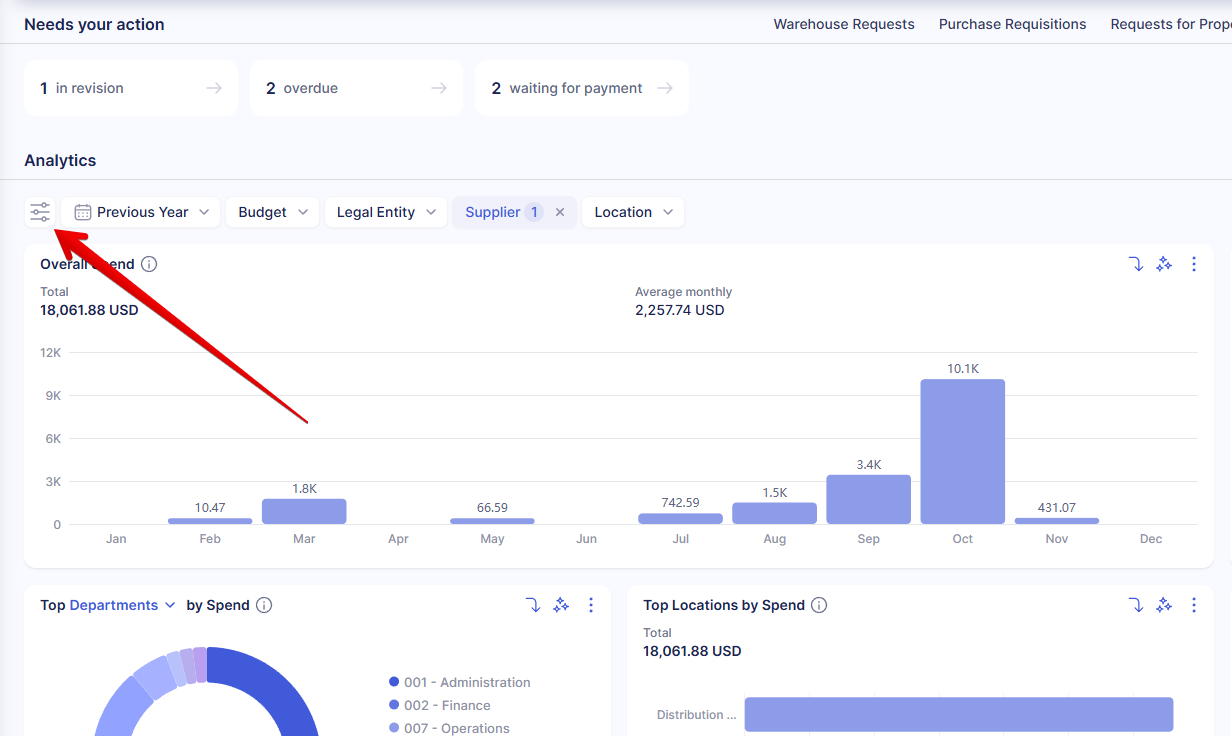The width and height of the screenshot is (1232, 736).
Task: Click the drill-down arrow icon on Overall Spend
Action: [x=1135, y=264]
